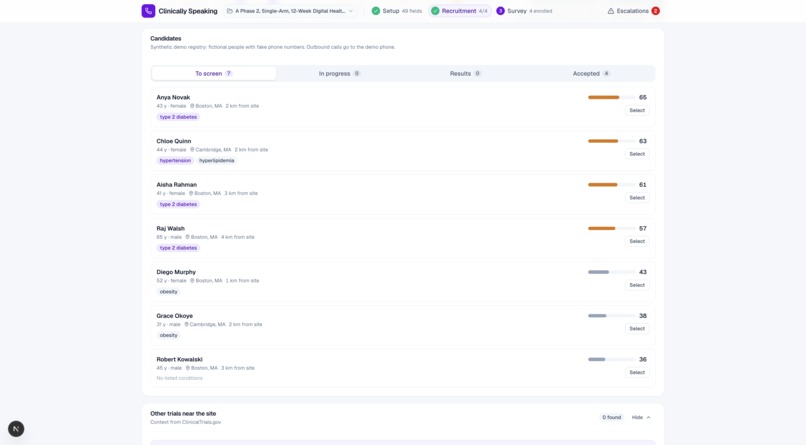806x445 pixels.
Task: Click Chloe Quinn's hypertension tag
Action: [x=175, y=161]
